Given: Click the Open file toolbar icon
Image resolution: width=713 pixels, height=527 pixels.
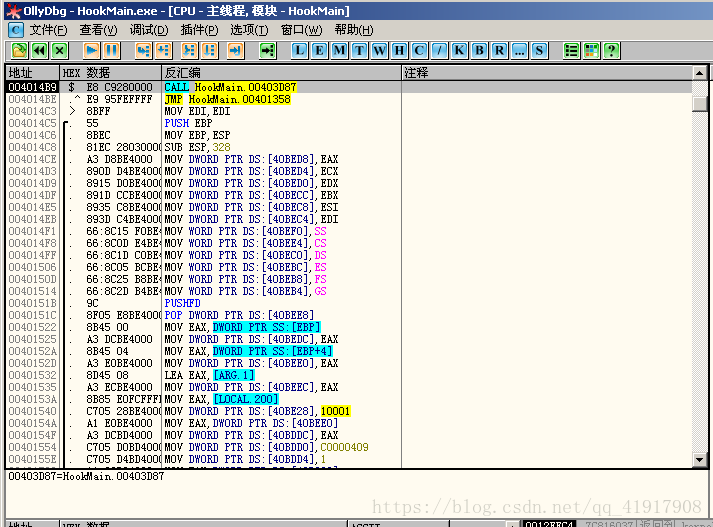Looking at the screenshot, I should [x=19, y=50].
